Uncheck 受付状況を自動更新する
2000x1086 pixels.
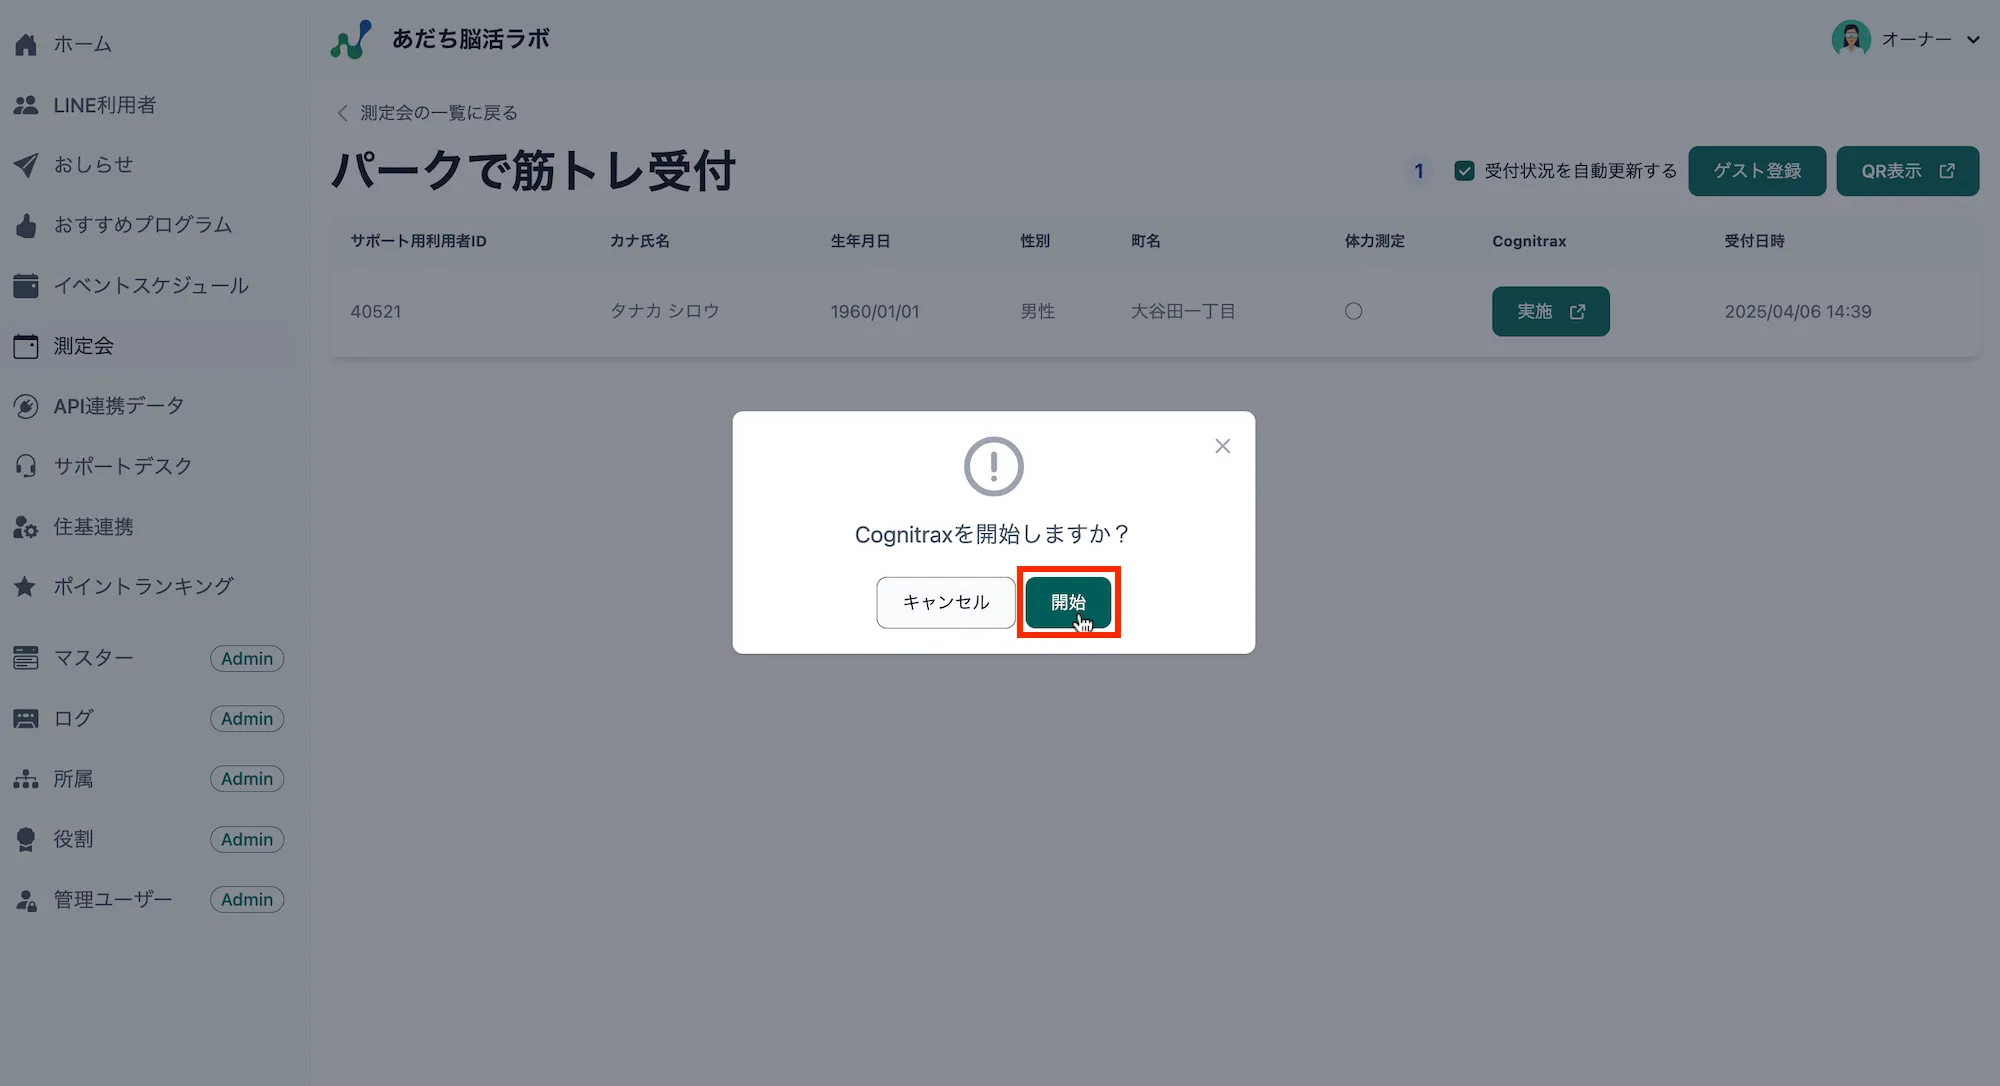[x=1464, y=170]
